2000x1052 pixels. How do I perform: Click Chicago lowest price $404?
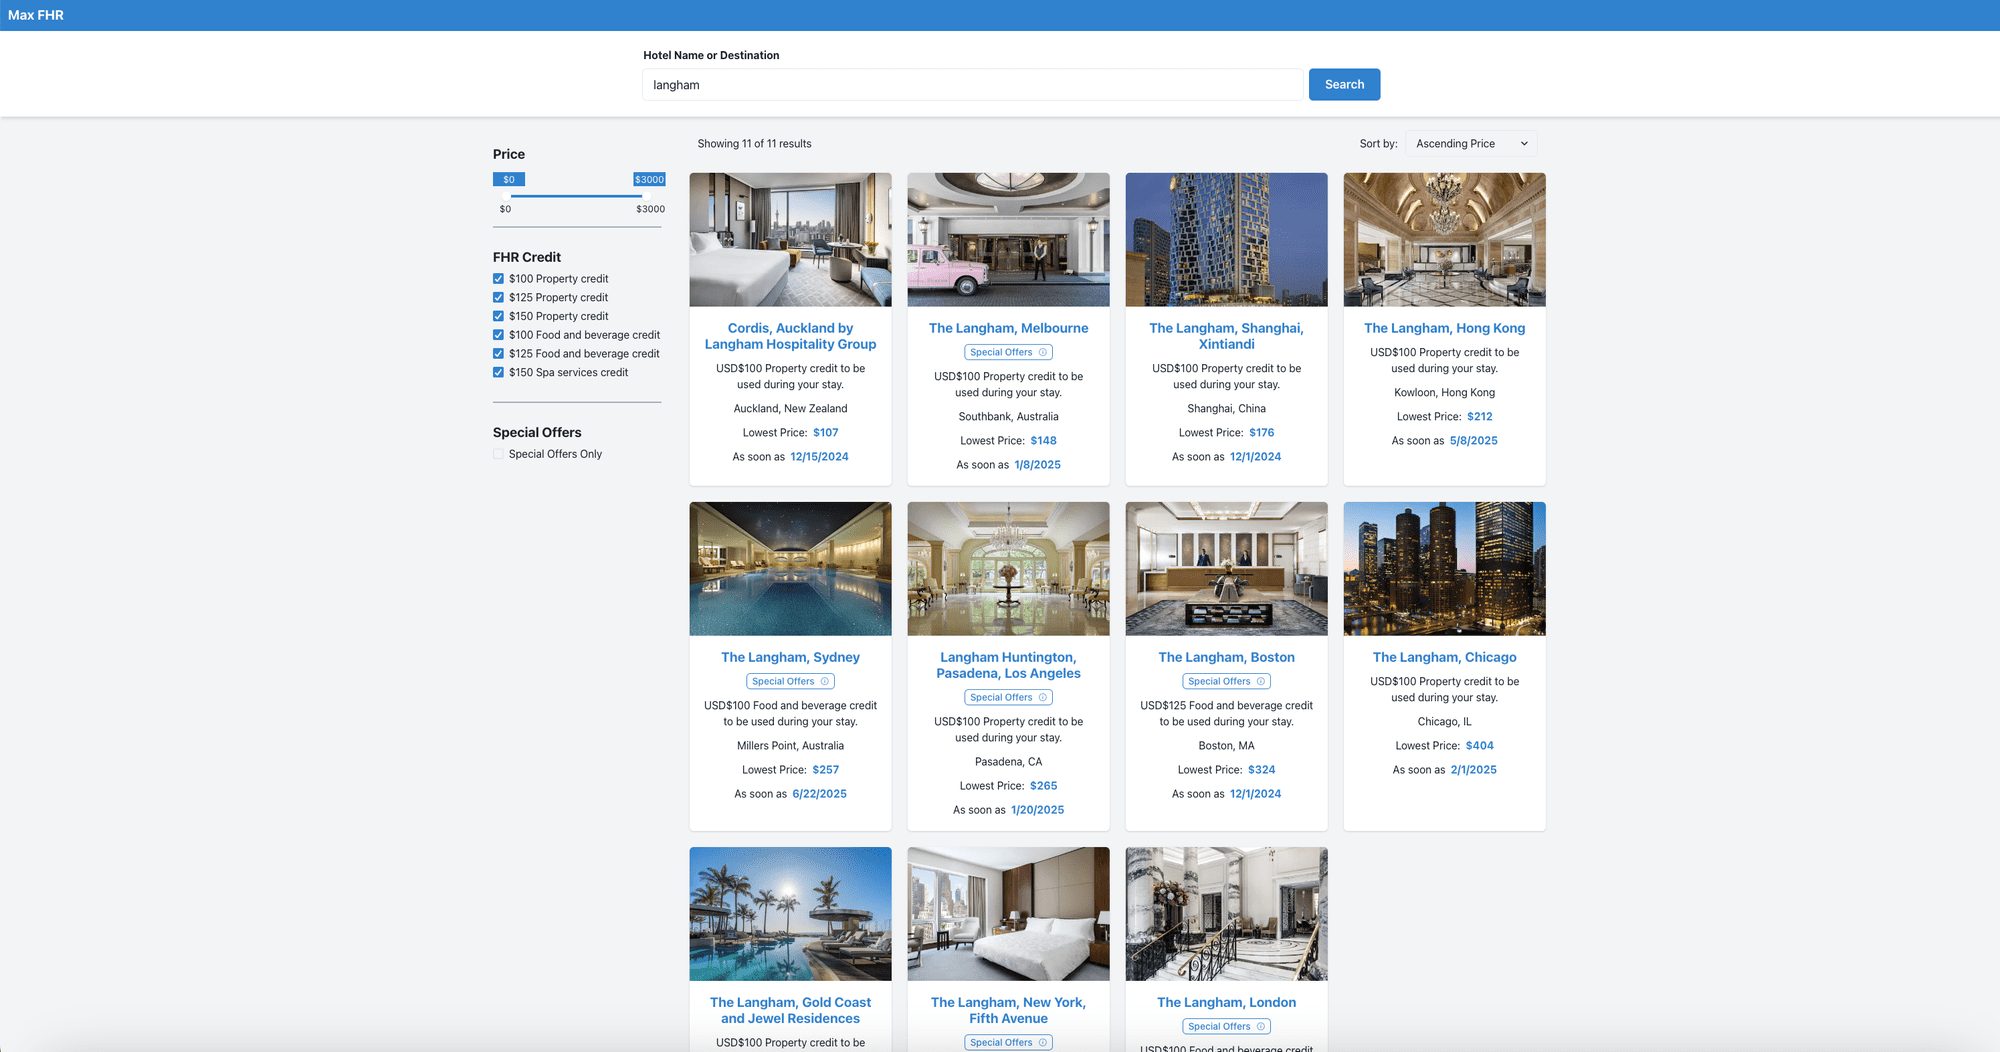click(x=1479, y=746)
